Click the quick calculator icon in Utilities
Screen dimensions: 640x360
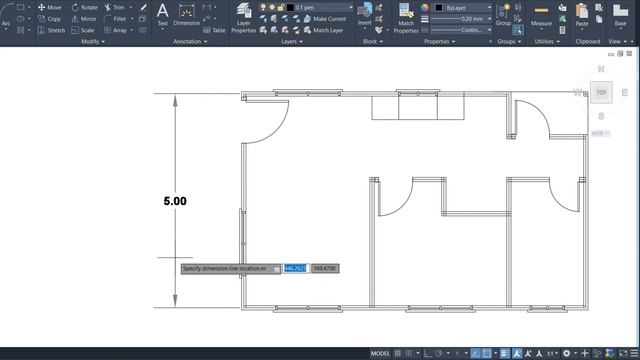point(562,30)
